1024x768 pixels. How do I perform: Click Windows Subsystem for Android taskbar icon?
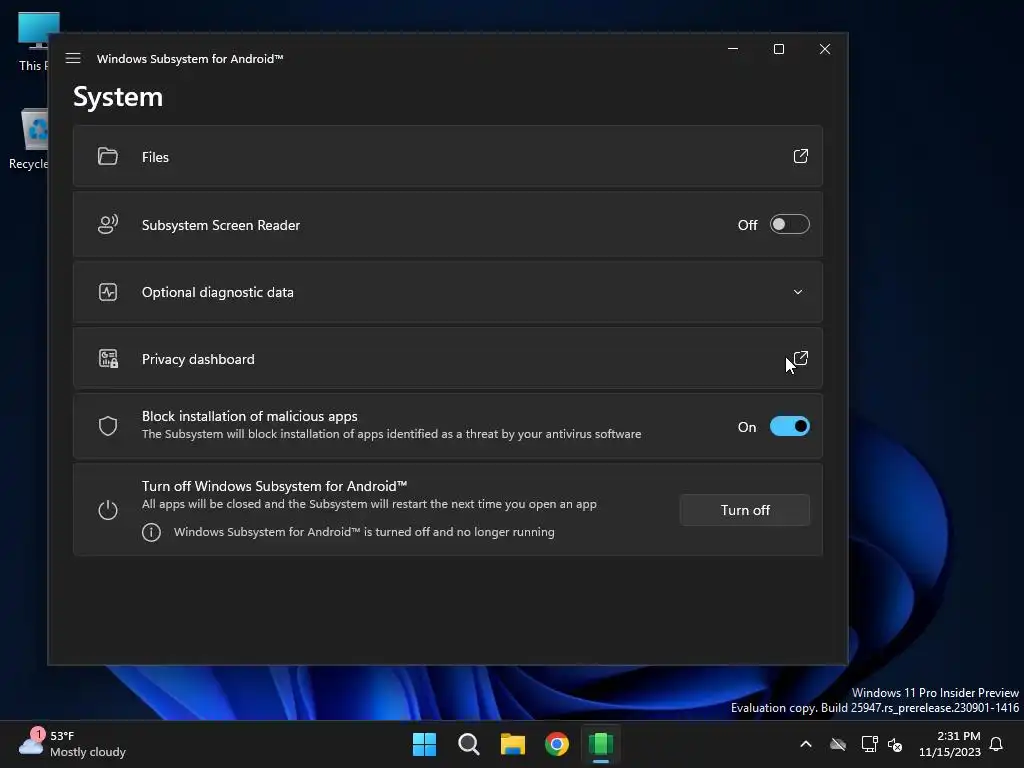pyautogui.click(x=601, y=744)
